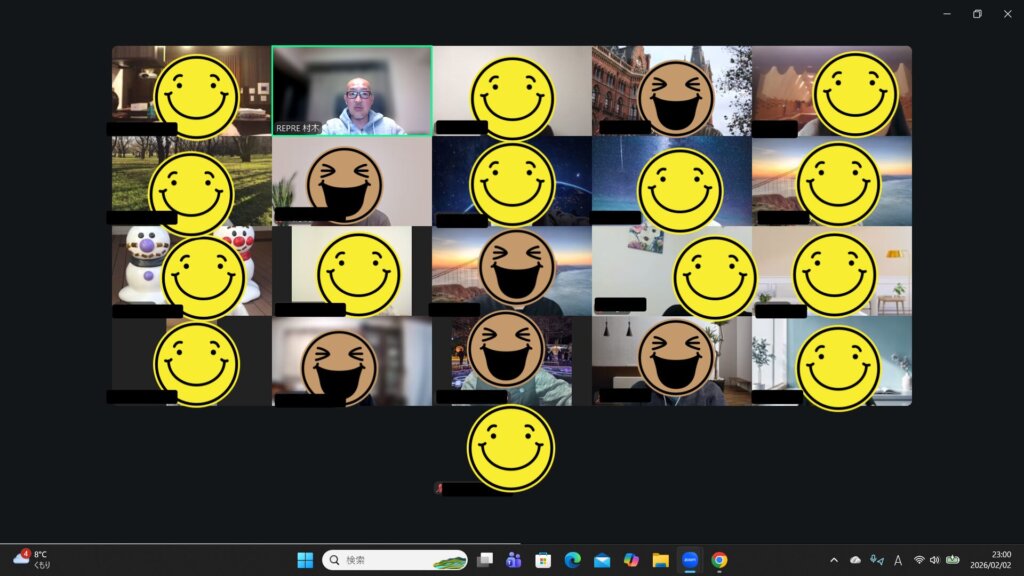
Task: Click the taskbar search box
Action: click(x=394, y=560)
